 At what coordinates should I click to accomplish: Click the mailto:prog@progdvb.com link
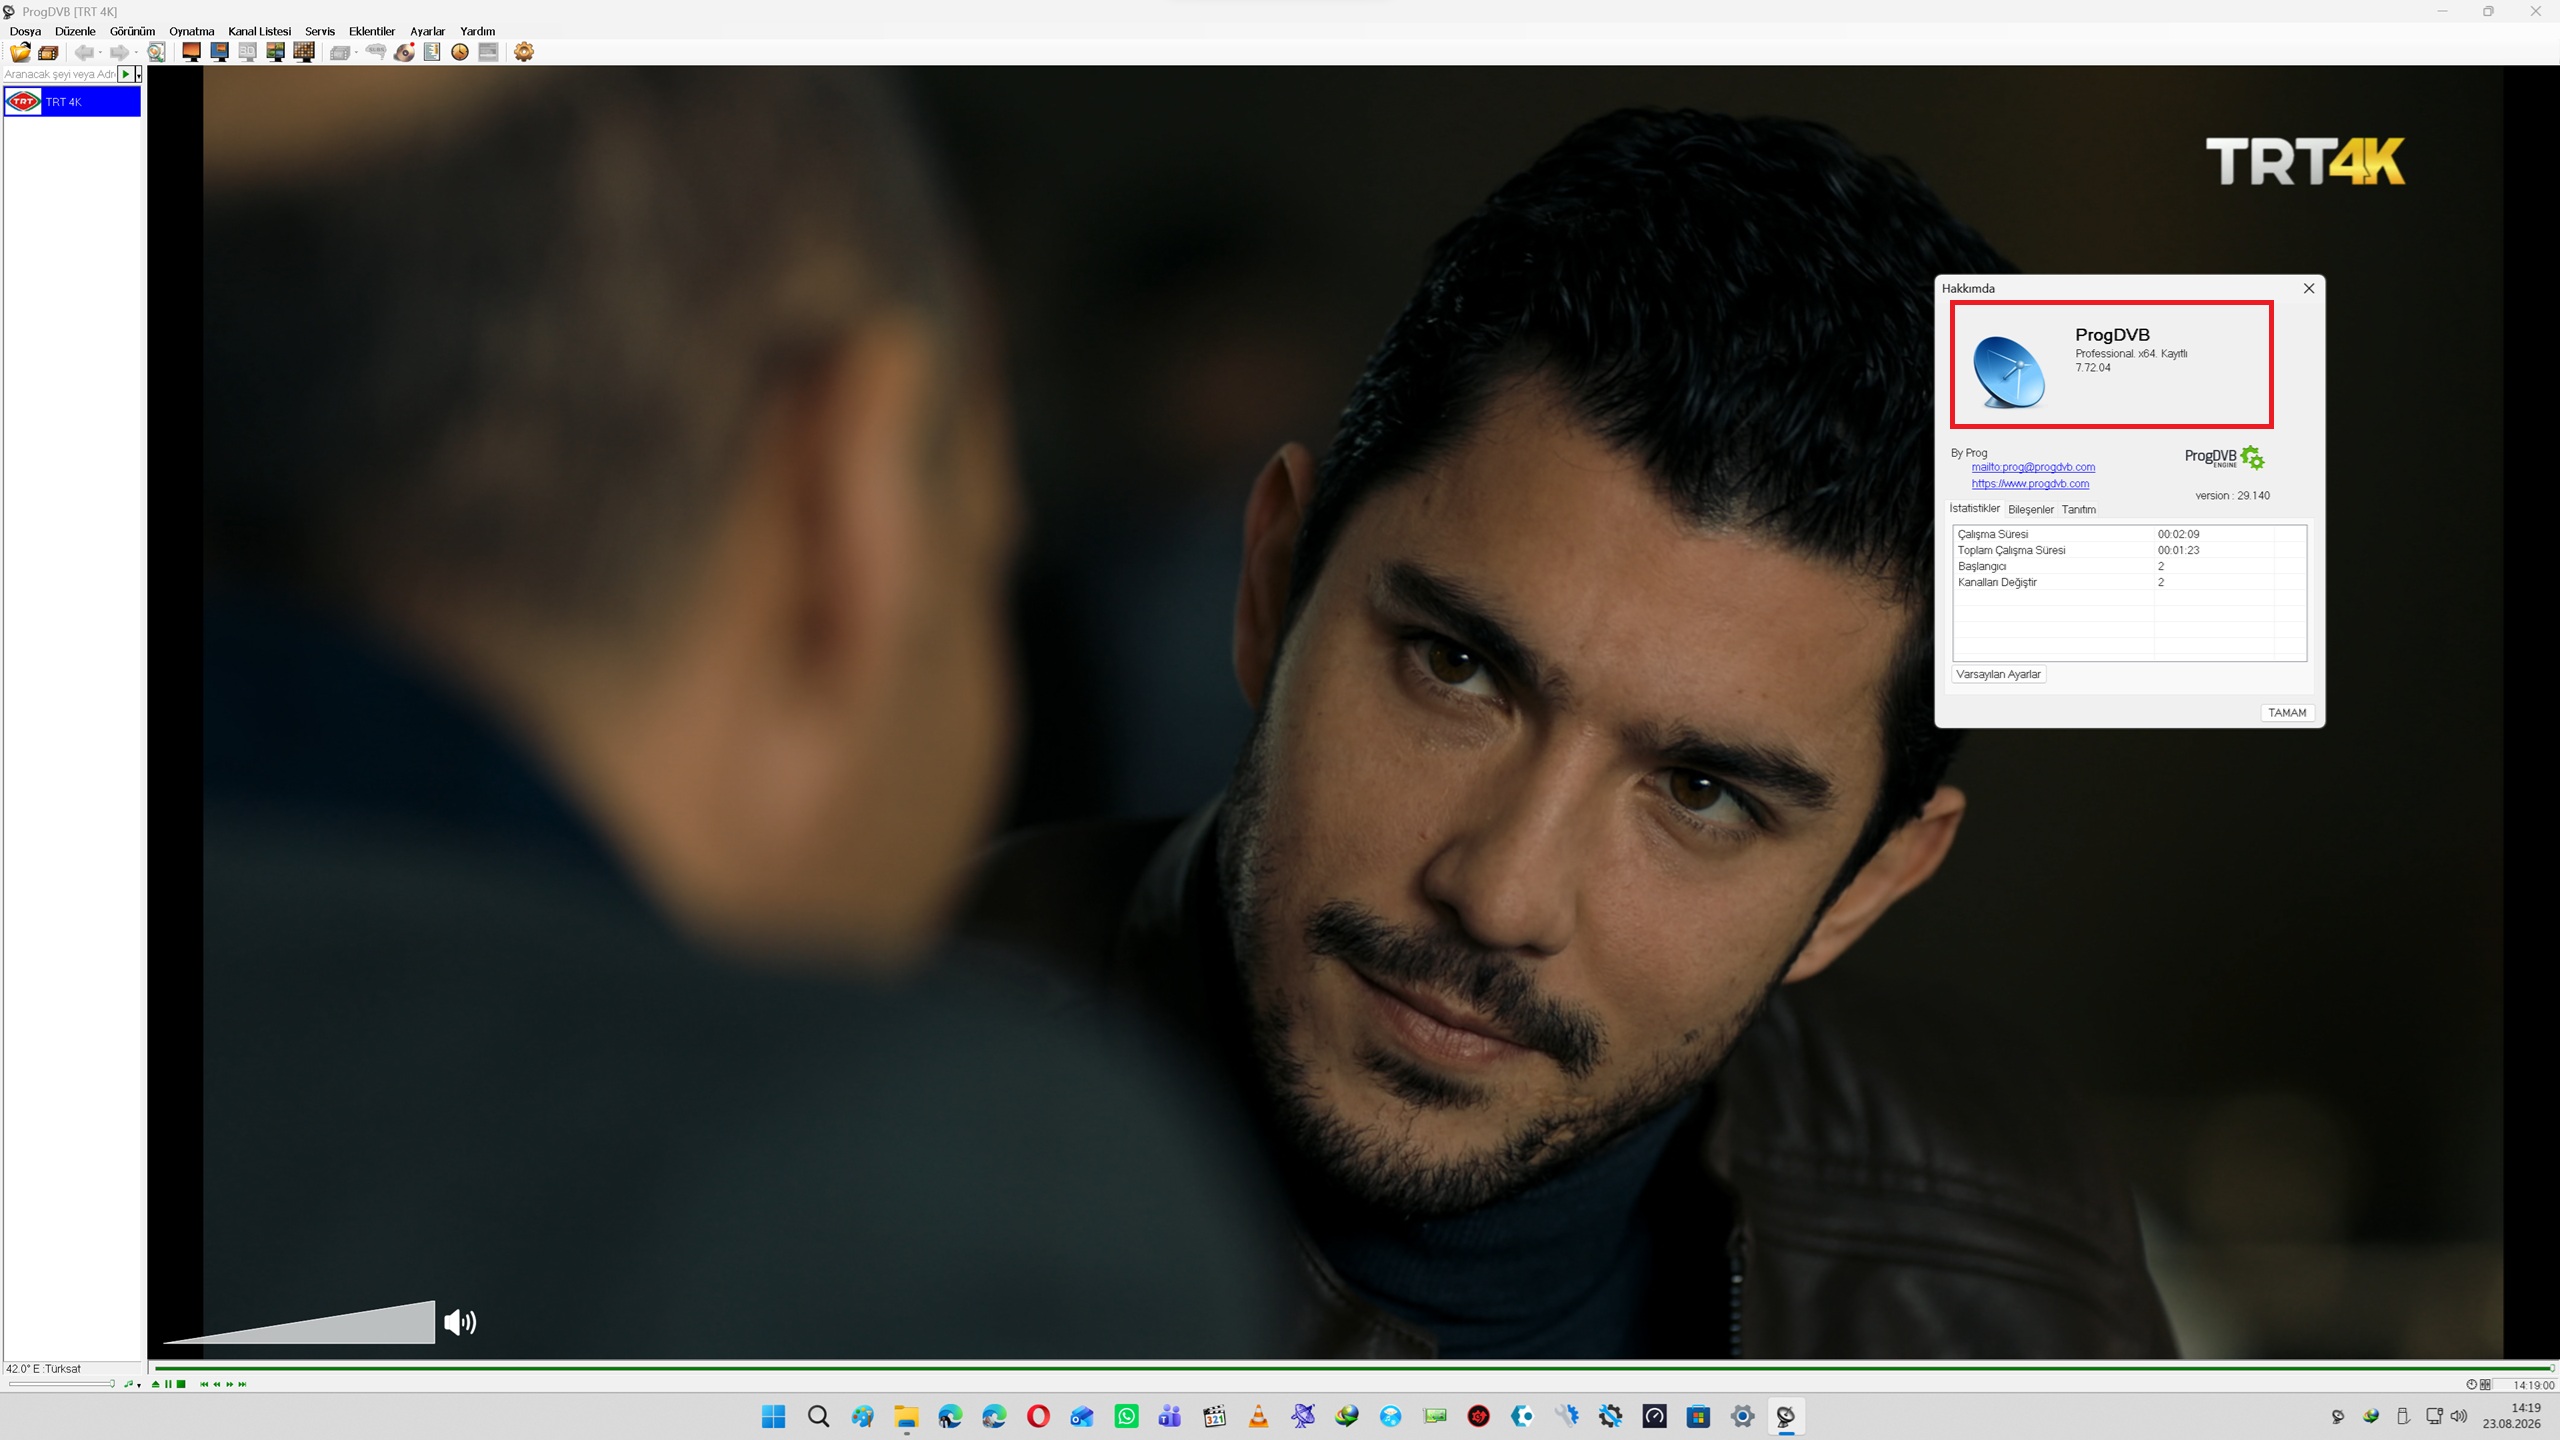click(2033, 467)
